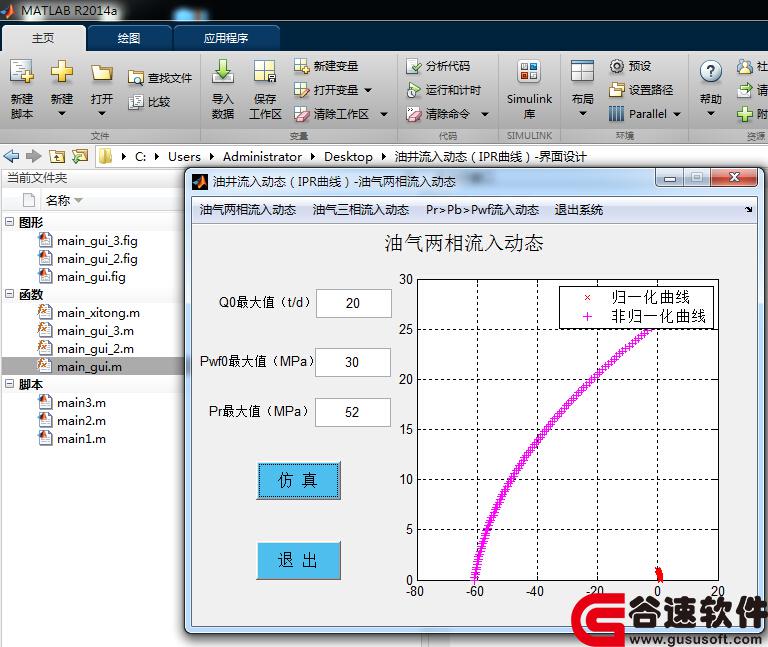Image resolution: width=768 pixels, height=647 pixels.
Task: Collapse the 脚本 group
Action: [9, 383]
